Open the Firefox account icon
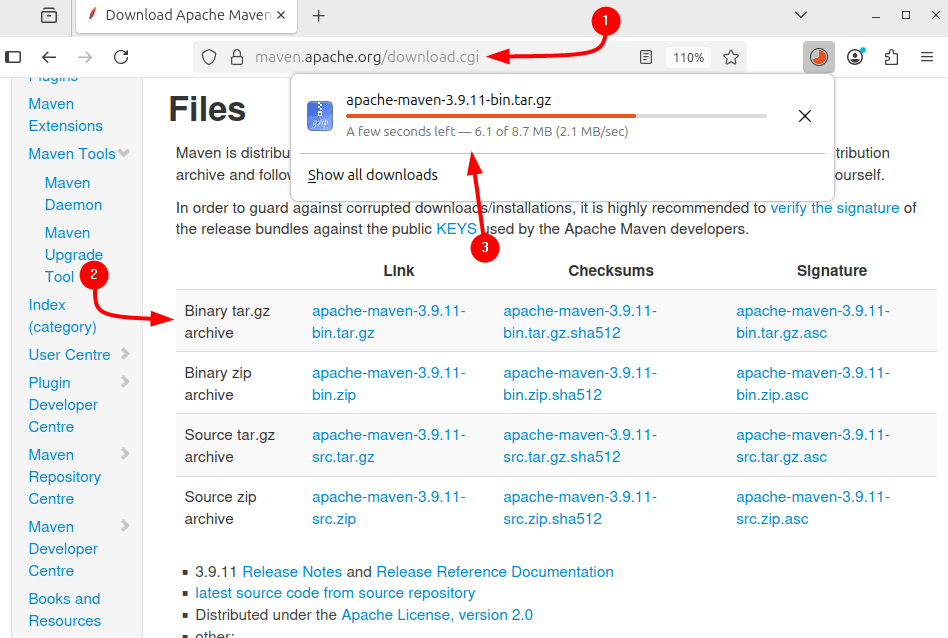This screenshot has width=948, height=638. [855, 57]
